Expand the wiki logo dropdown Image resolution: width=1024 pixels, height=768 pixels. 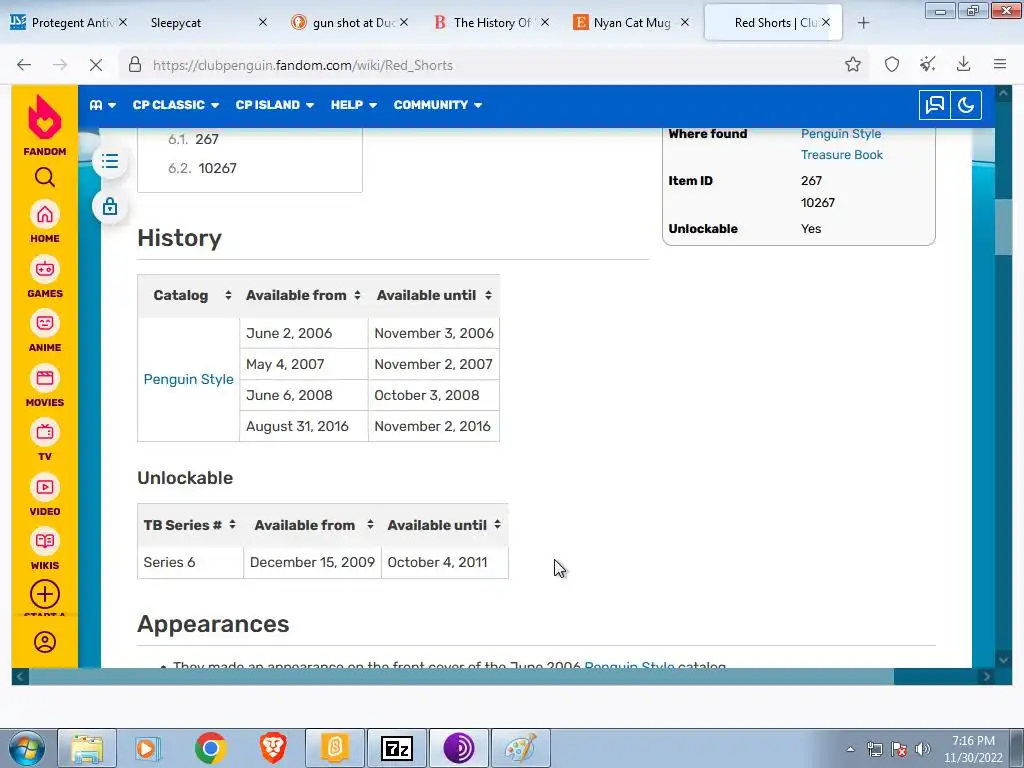[103, 105]
